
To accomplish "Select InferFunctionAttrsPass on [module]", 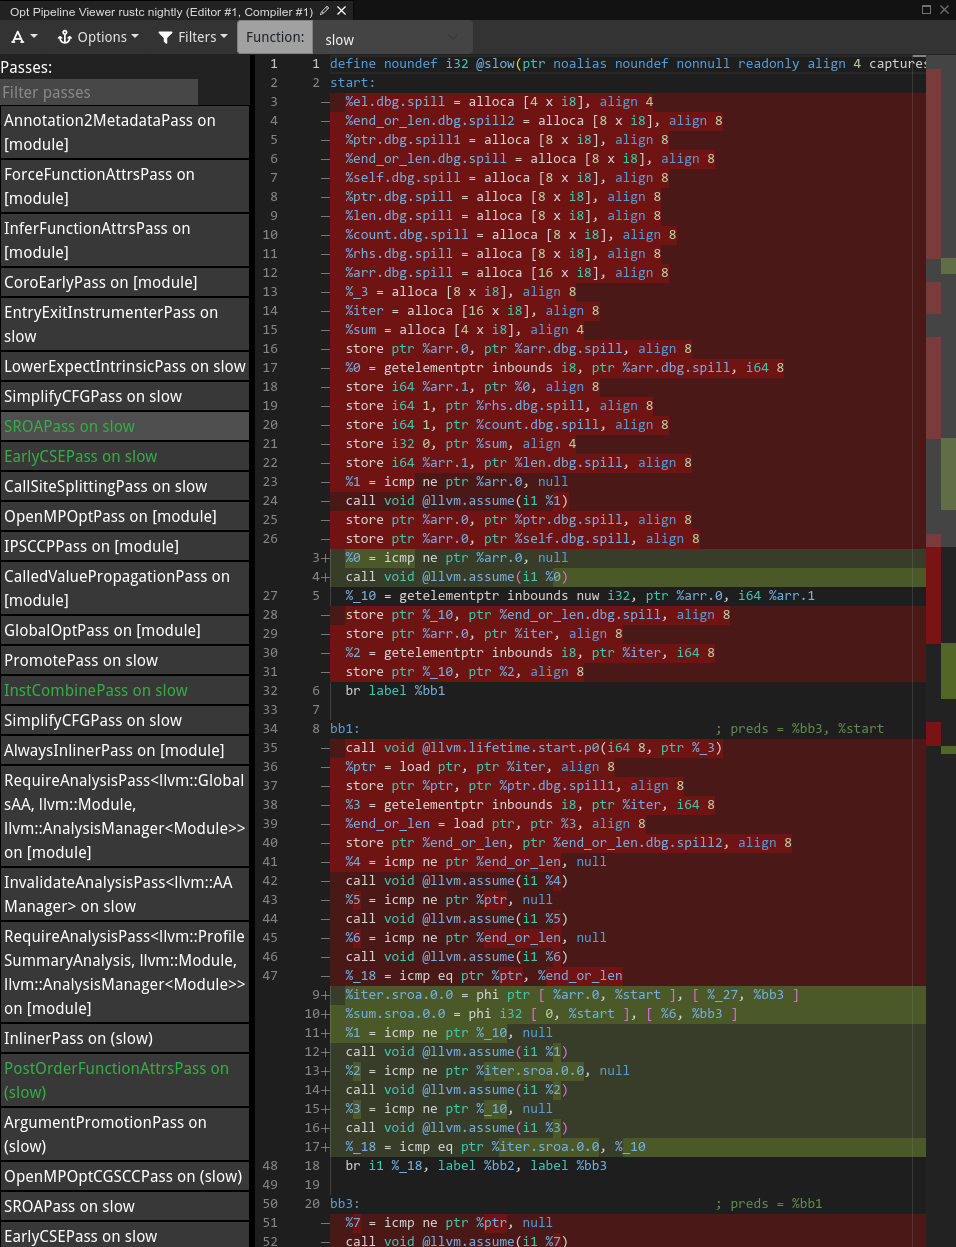I will pos(124,240).
